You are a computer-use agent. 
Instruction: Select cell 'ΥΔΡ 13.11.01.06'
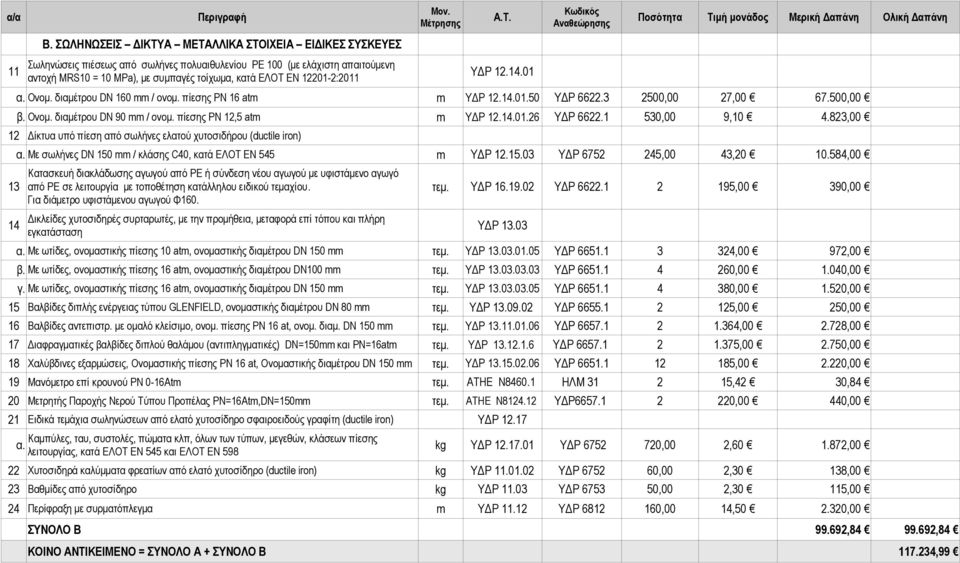pyautogui.click(x=502, y=326)
